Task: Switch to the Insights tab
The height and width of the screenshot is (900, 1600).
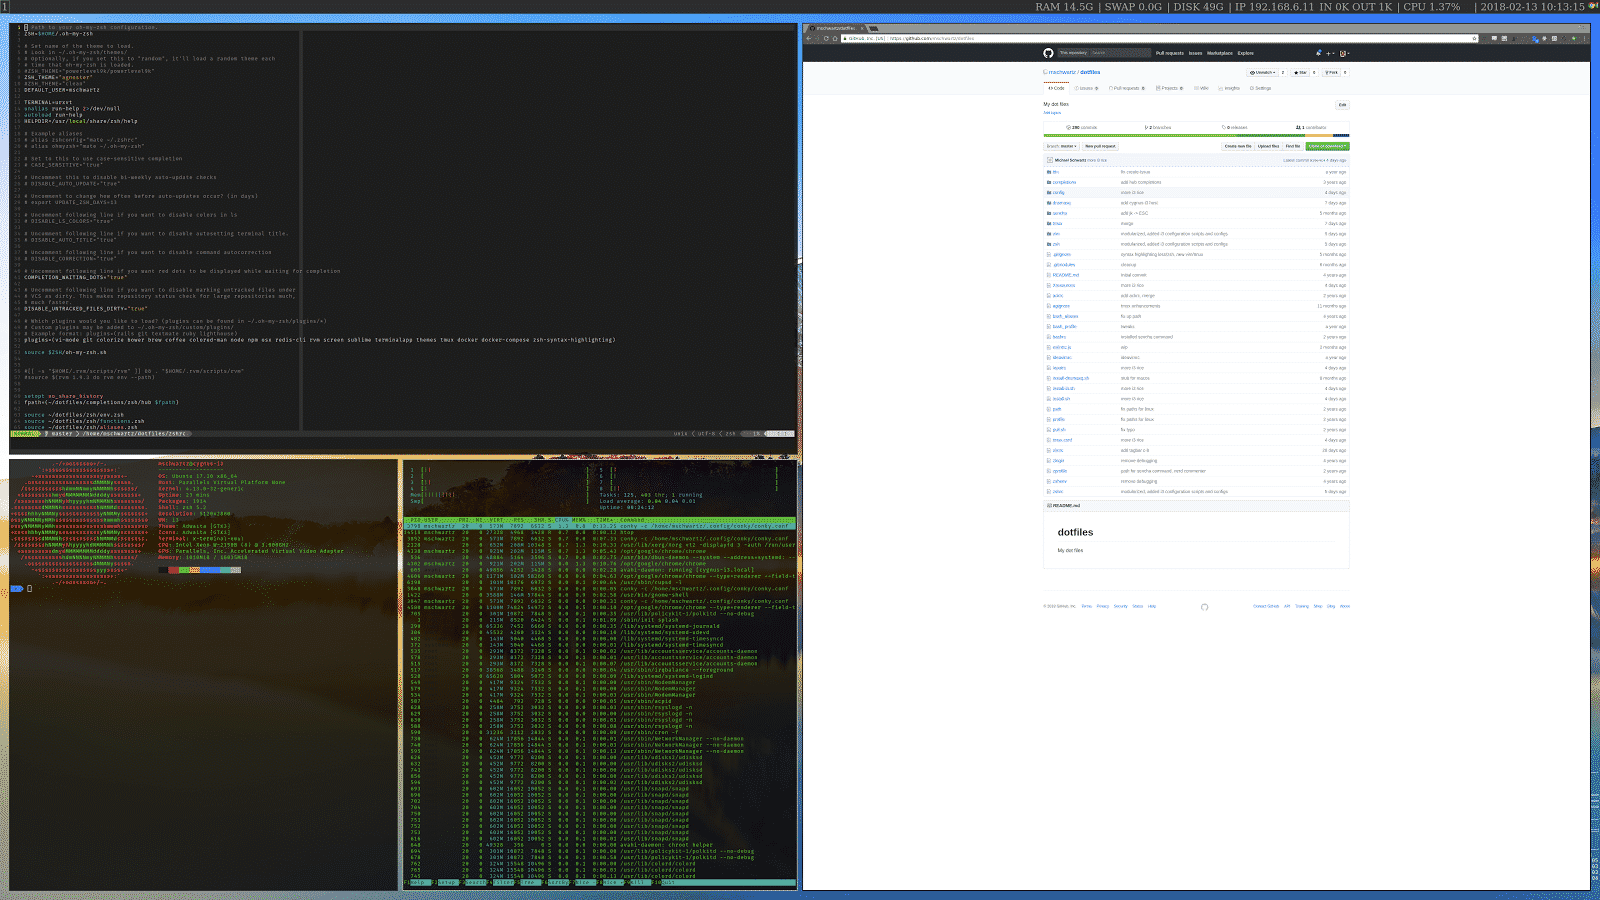Action: coord(1230,88)
